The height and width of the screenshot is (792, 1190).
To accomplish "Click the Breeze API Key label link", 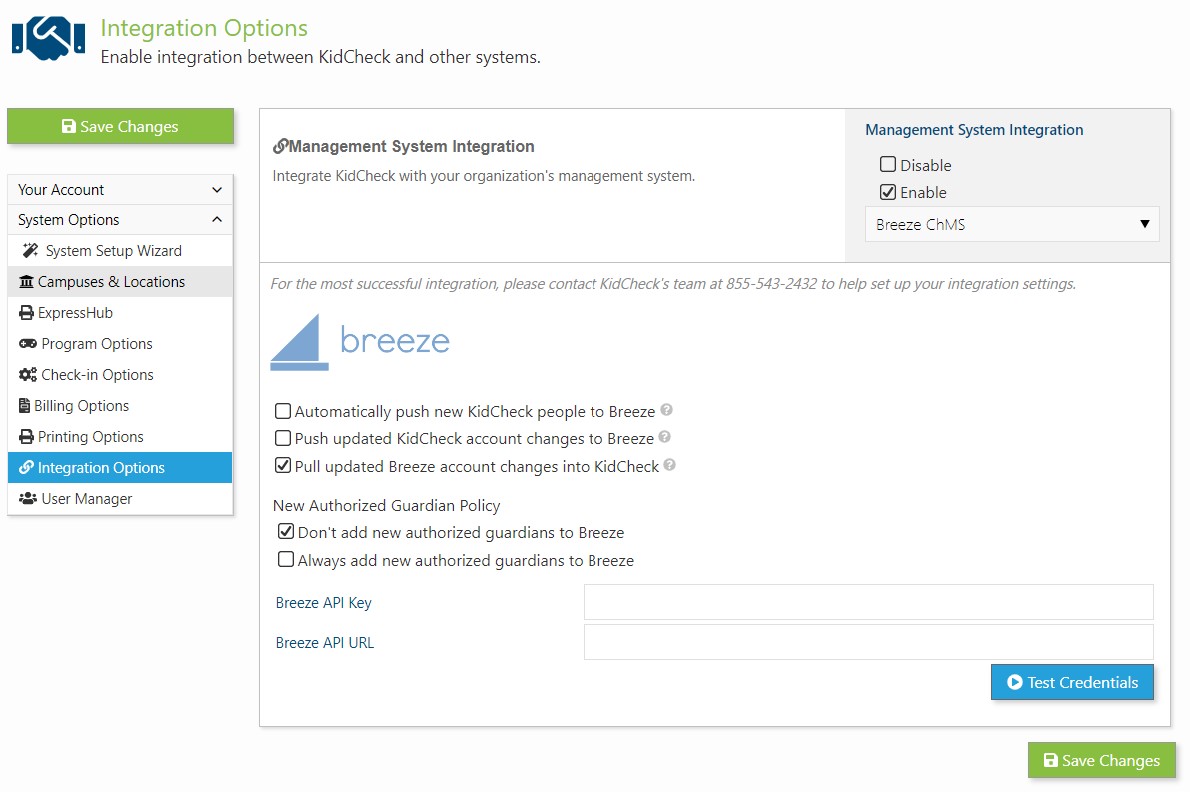I will [323, 602].
